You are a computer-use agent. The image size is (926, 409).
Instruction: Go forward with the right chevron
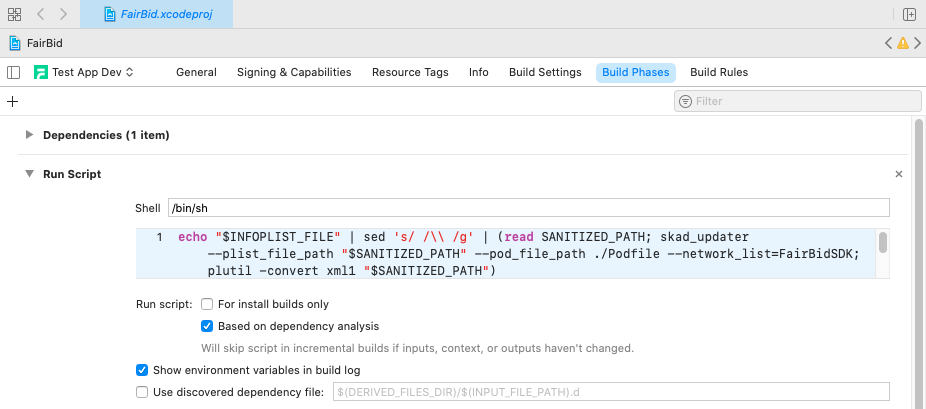(63, 14)
